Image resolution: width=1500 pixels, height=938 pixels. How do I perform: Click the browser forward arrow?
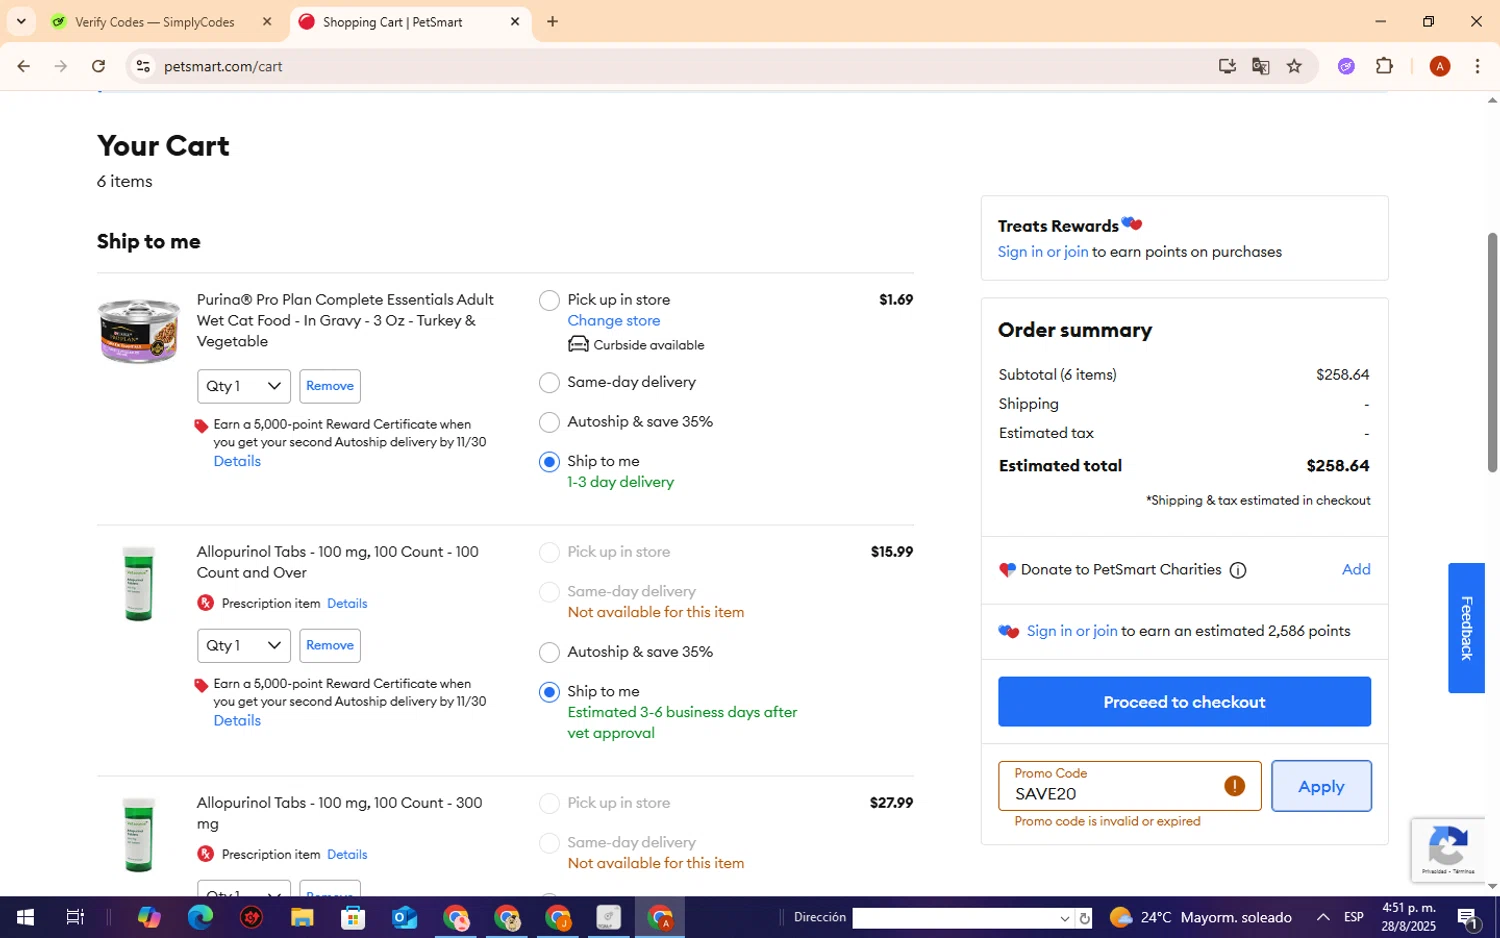61,66
